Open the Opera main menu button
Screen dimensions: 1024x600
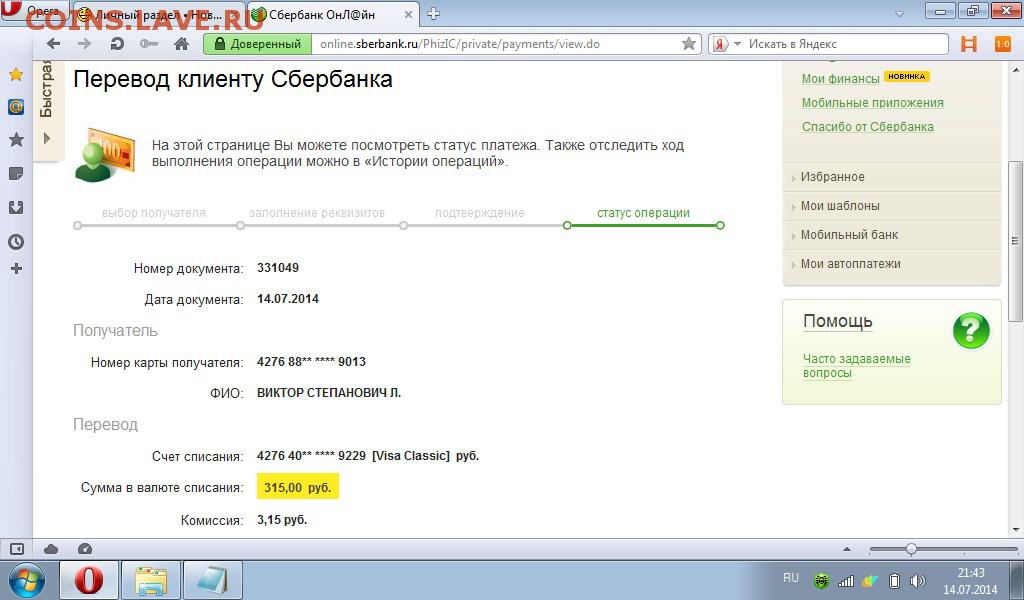click(x=36, y=11)
